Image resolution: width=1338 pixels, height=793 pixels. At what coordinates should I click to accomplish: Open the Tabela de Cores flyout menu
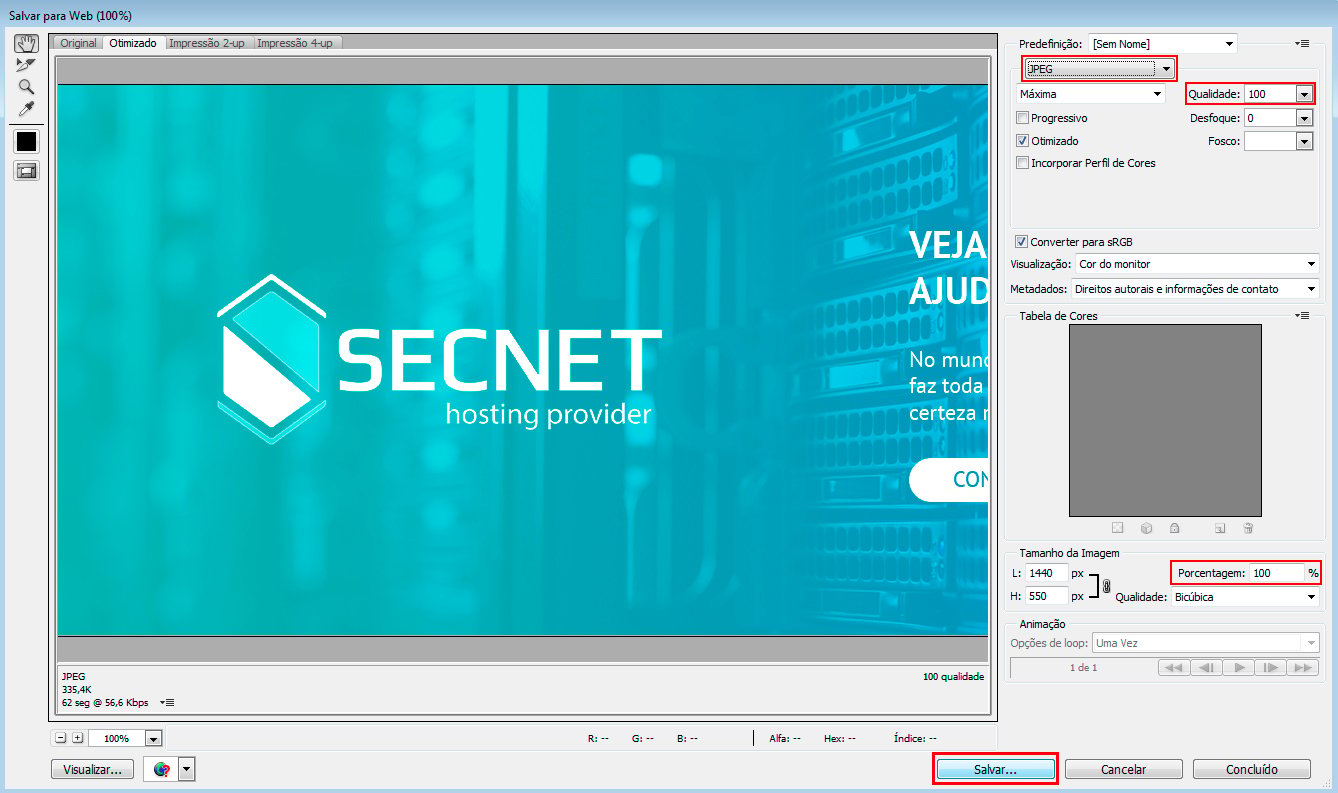click(x=1301, y=316)
